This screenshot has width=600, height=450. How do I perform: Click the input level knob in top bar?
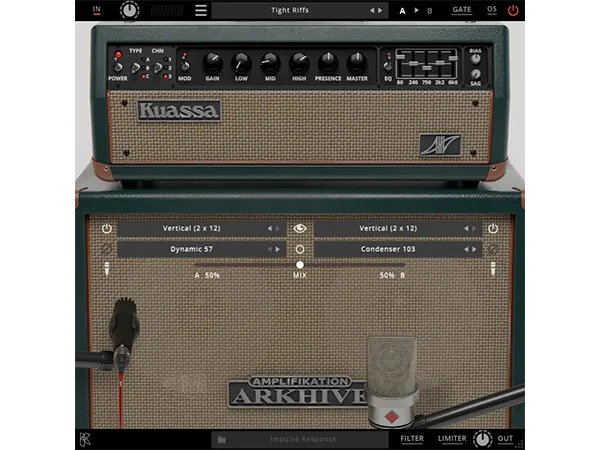(x=130, y=10)
